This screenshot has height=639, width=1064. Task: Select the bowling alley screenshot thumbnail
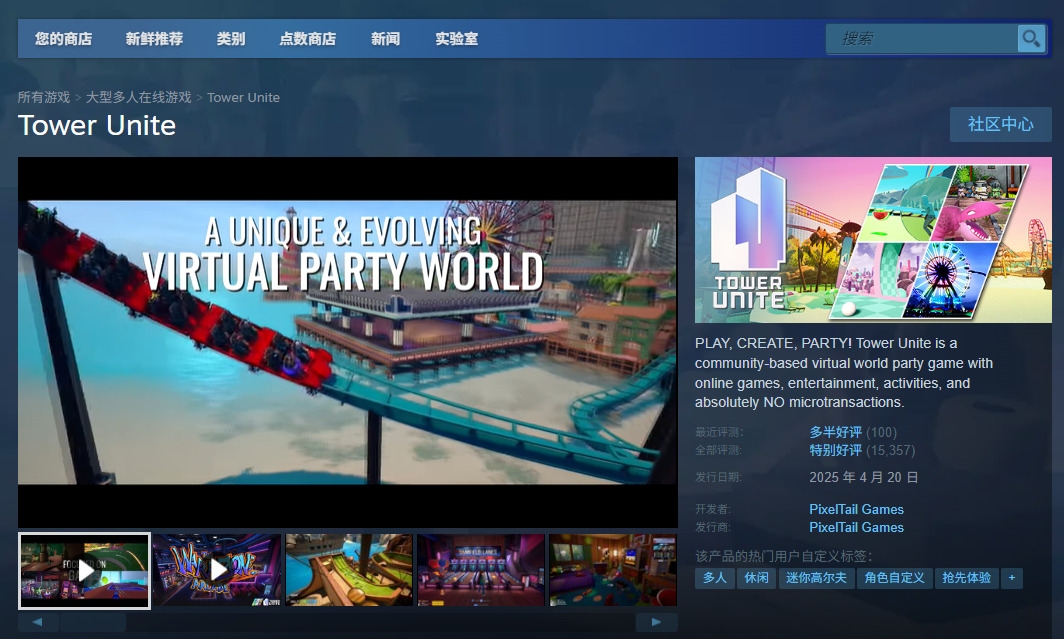click(x=480, y=569)
